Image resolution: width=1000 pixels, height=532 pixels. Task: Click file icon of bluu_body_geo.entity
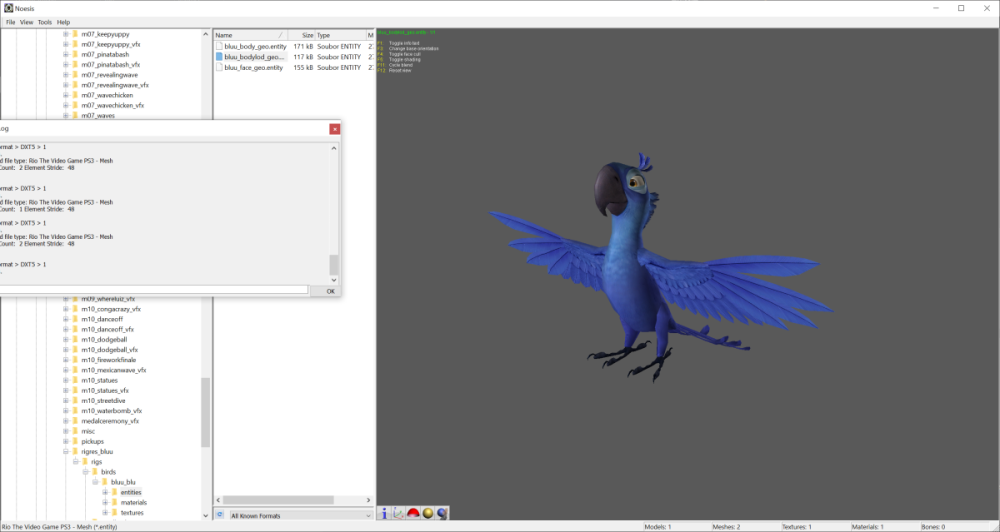pyautogui.click(x=219, y=47)
